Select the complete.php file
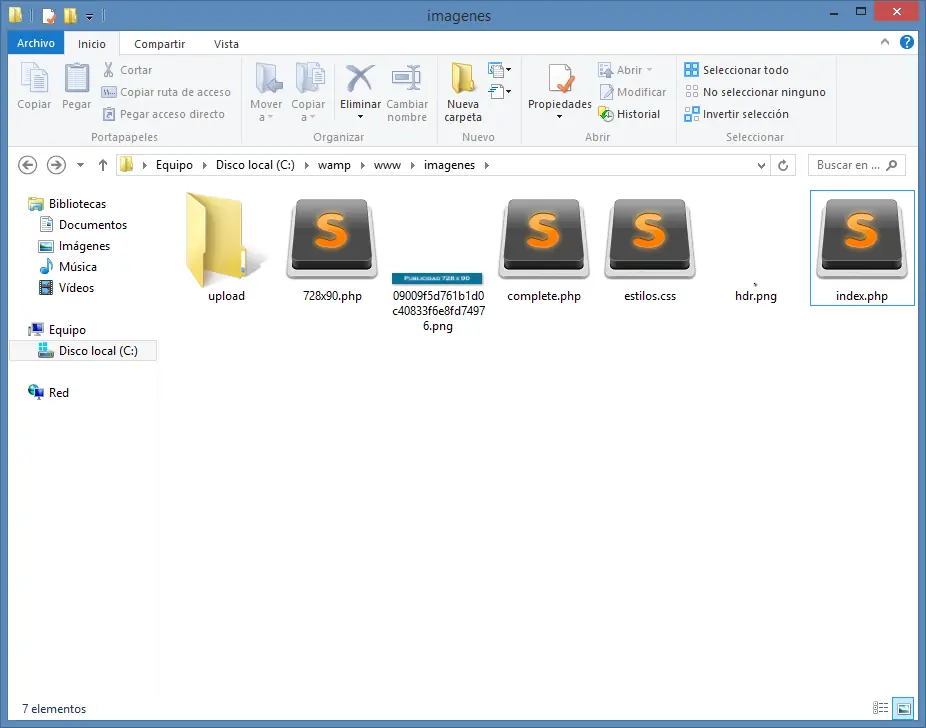This screenshot has height=728, width=926. (x=544, y=248)
